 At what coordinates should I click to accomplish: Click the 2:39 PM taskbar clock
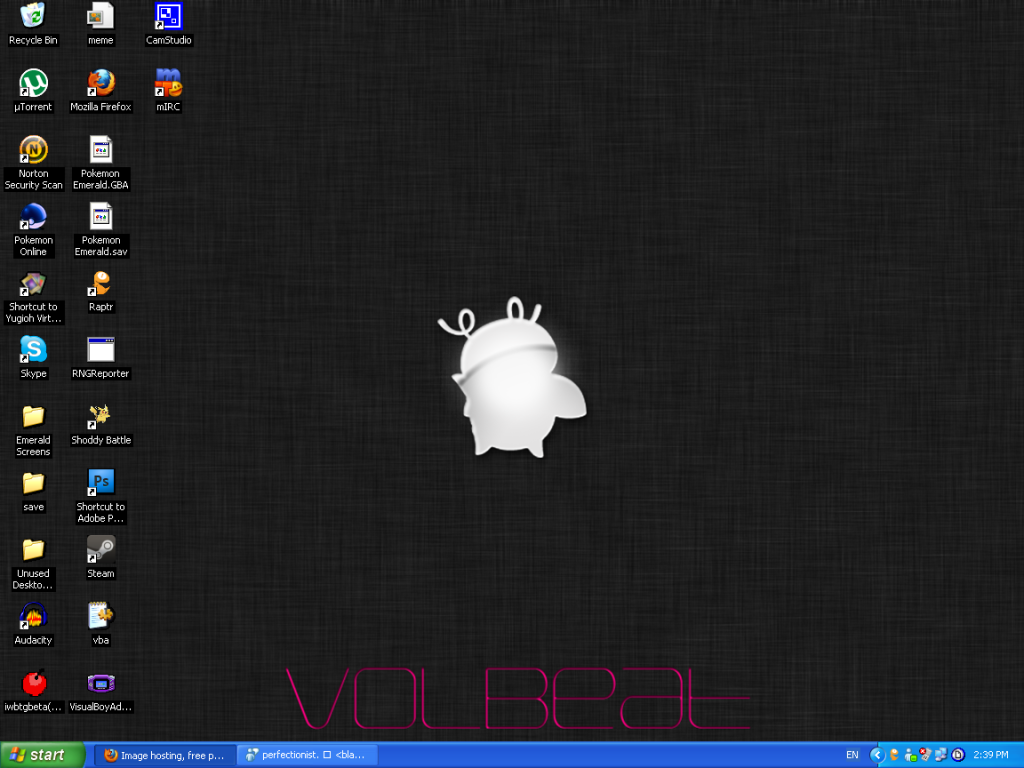[991, 755]
